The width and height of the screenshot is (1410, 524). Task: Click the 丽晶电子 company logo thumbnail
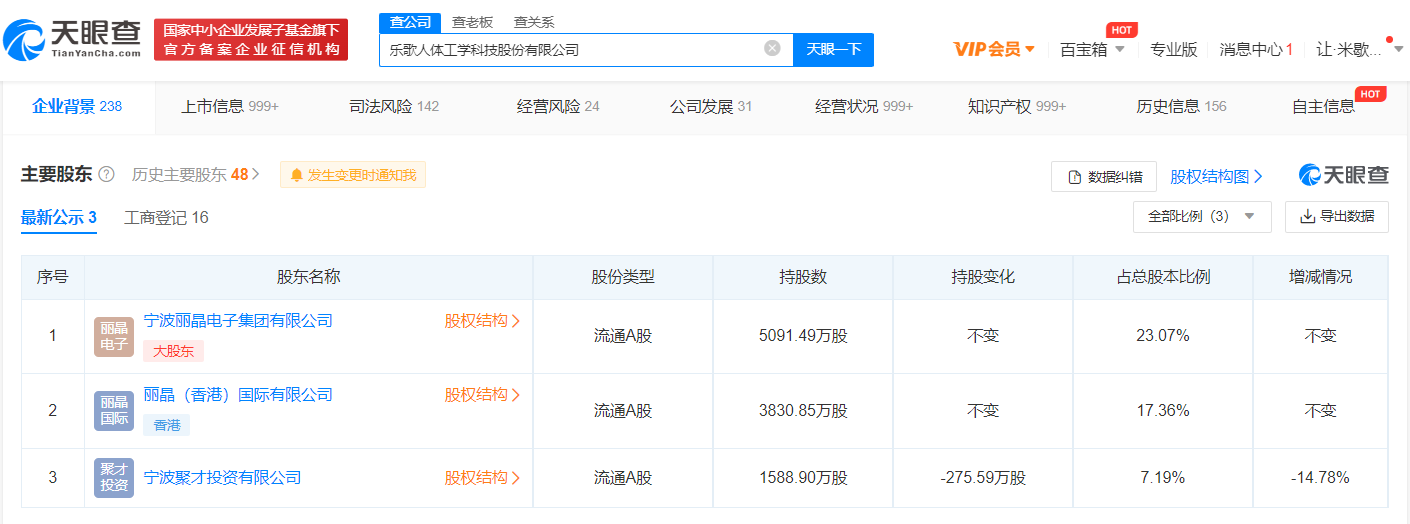click(113, 337)
